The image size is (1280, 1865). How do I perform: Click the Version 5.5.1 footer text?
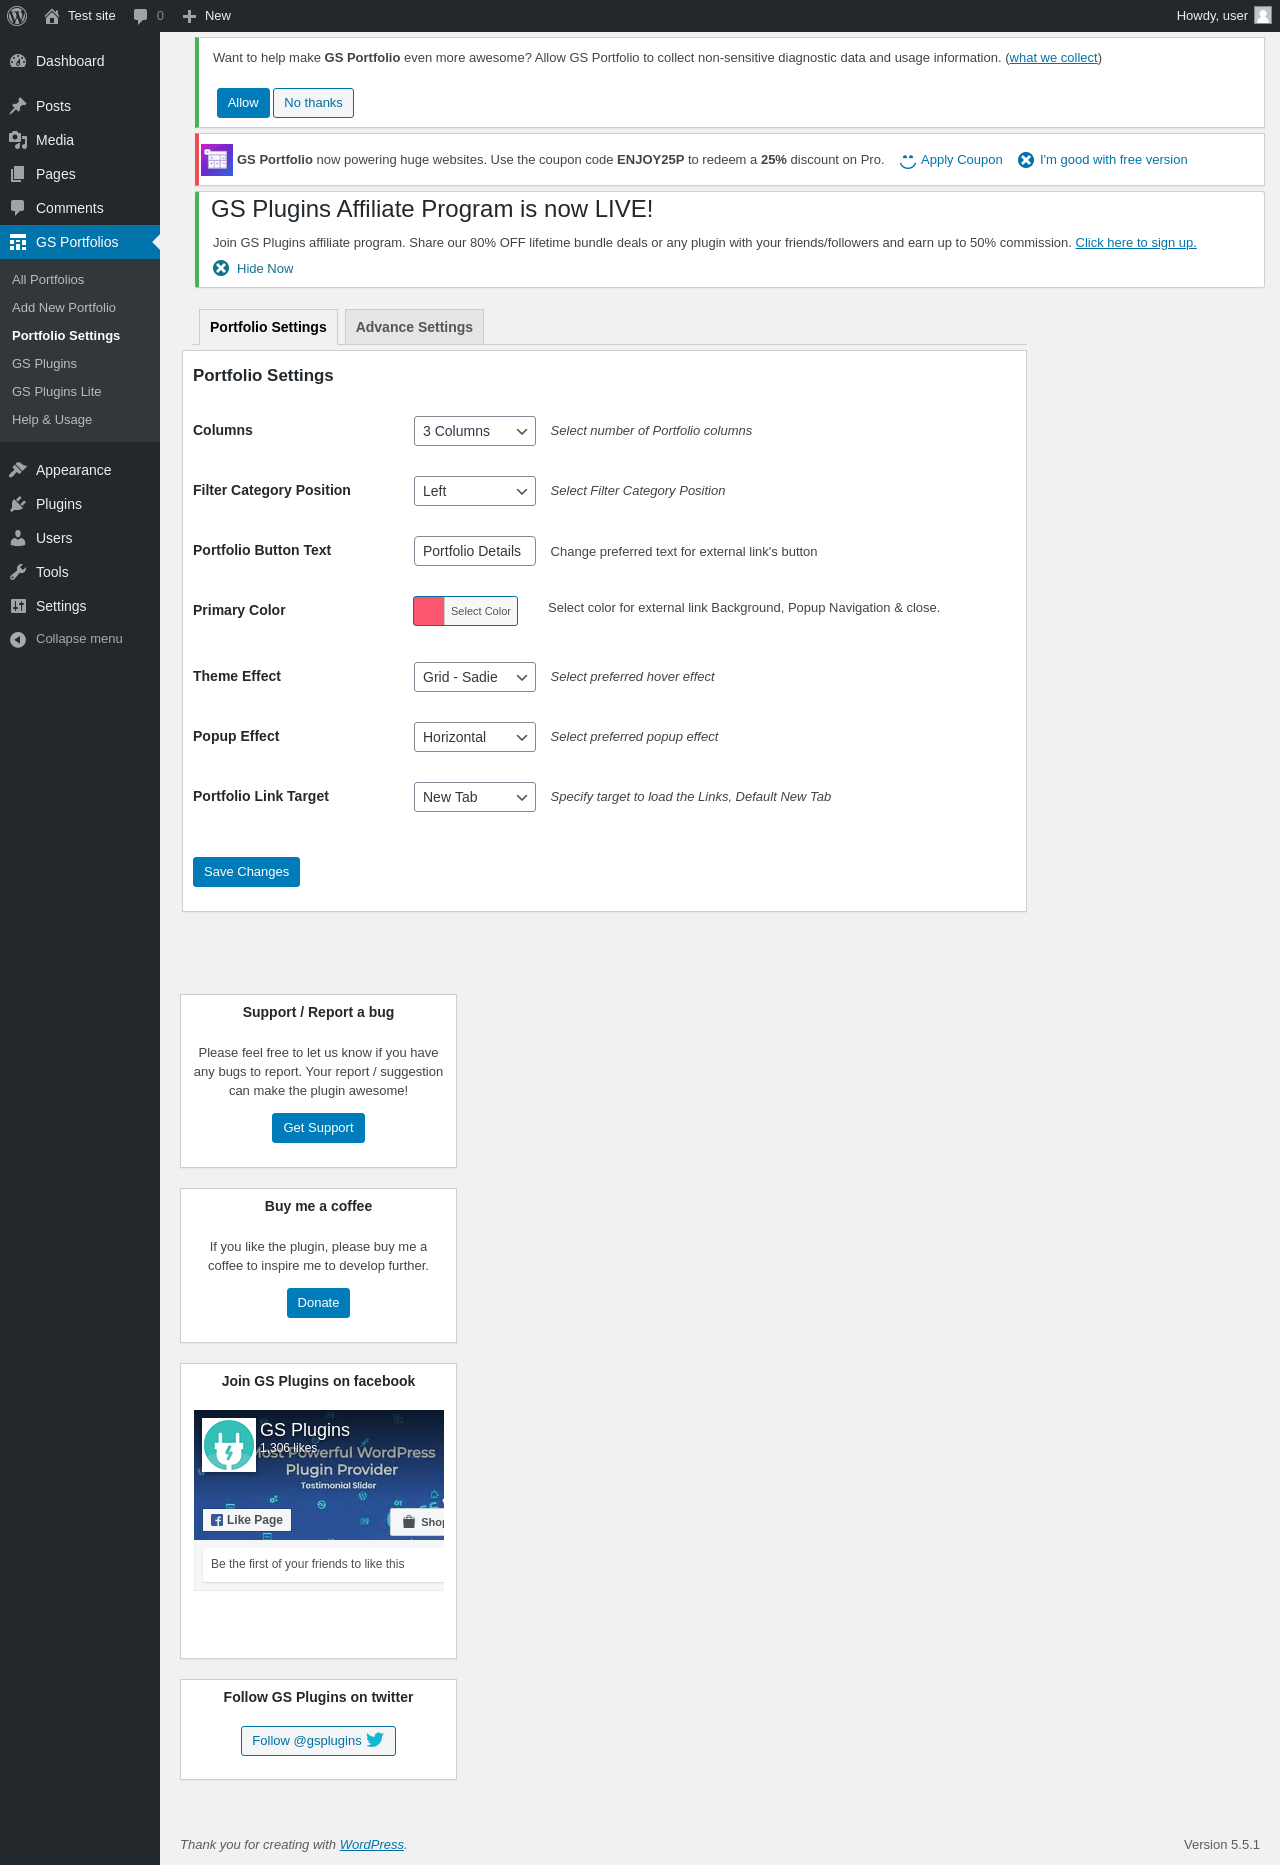click(1222, 1845)
